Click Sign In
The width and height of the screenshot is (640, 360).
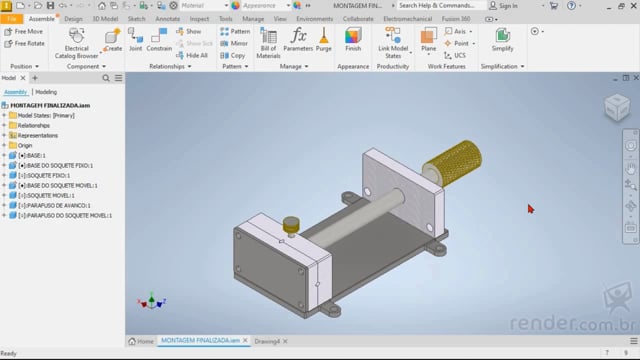click(504, 6)
